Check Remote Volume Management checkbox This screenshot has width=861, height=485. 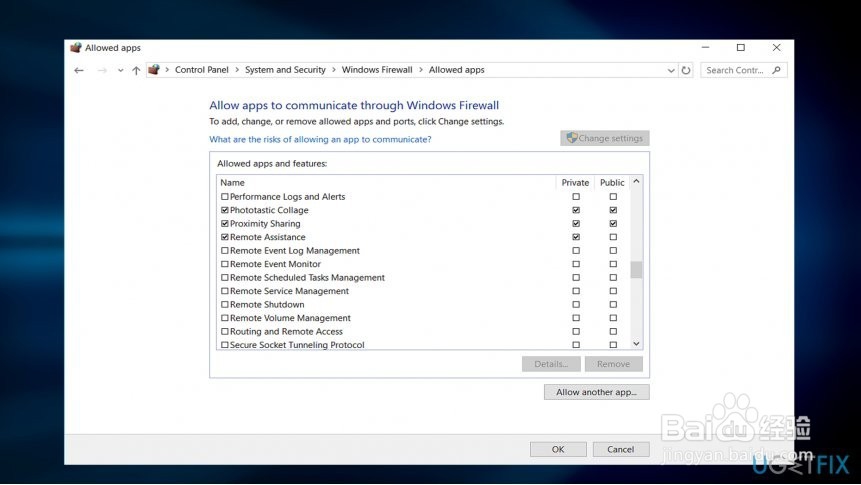225,317
